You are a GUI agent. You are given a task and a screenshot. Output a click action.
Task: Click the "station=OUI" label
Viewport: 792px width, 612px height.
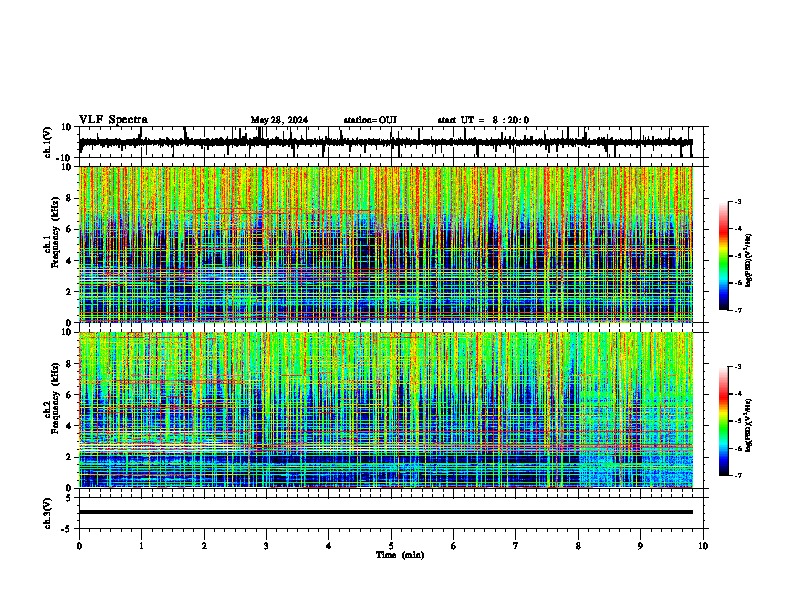[370, 120]
